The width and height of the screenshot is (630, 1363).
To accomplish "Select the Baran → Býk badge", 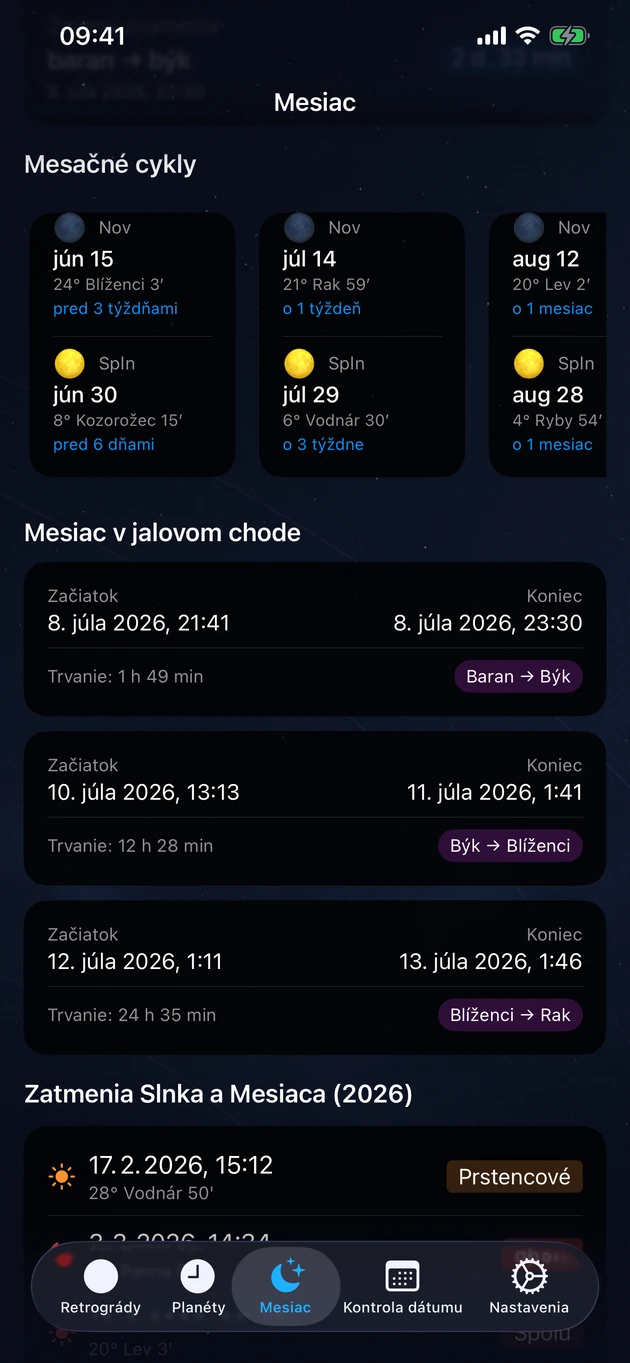I will coord(518,676).
